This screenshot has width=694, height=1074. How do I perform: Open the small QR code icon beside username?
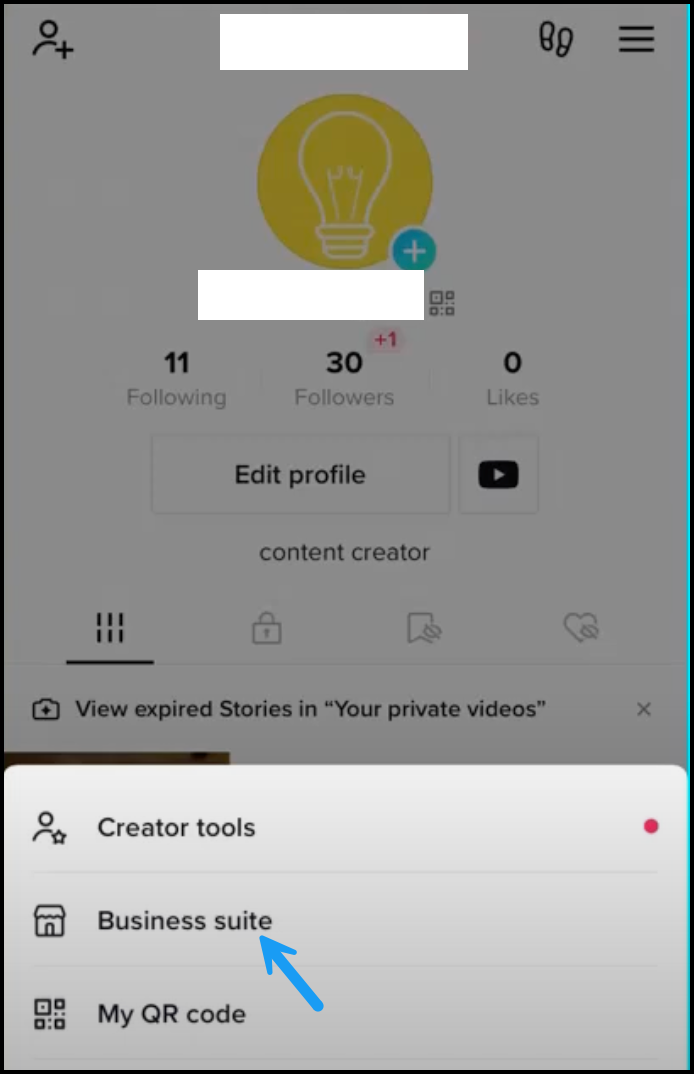click(x=442, y=303)
